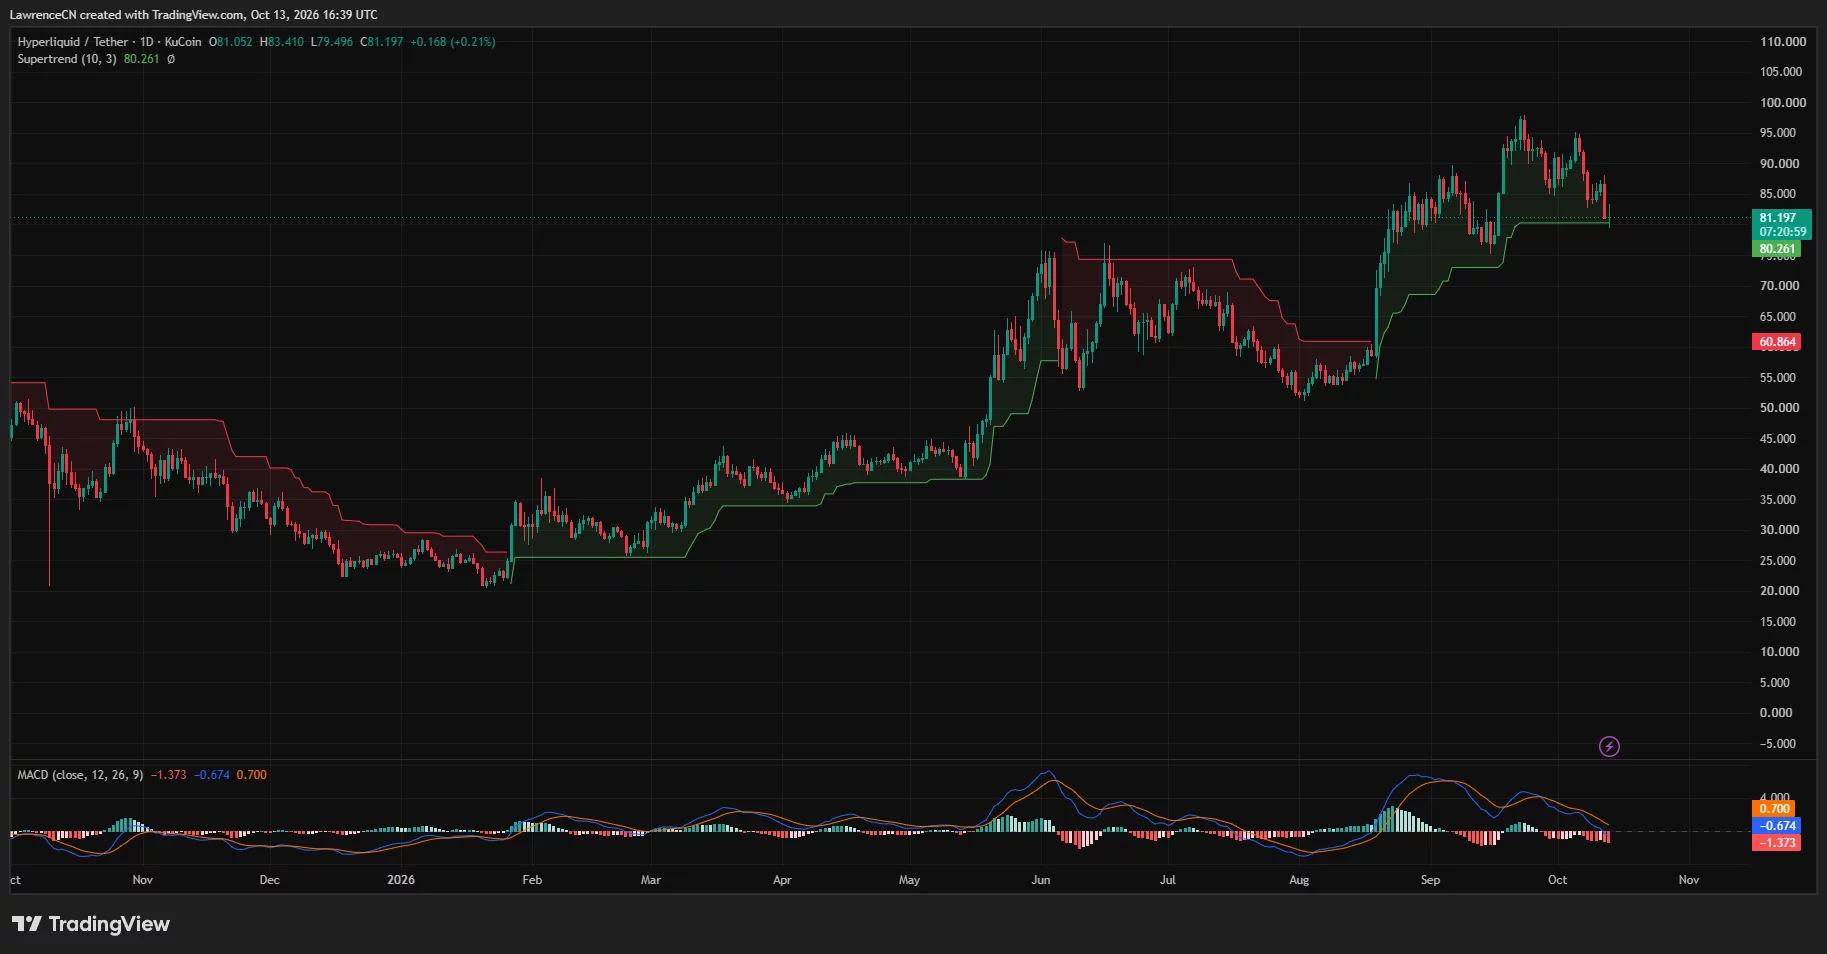Click MACD legend orange value 0.700
This screenshot has width=1827, height=954.
point(252,775)
